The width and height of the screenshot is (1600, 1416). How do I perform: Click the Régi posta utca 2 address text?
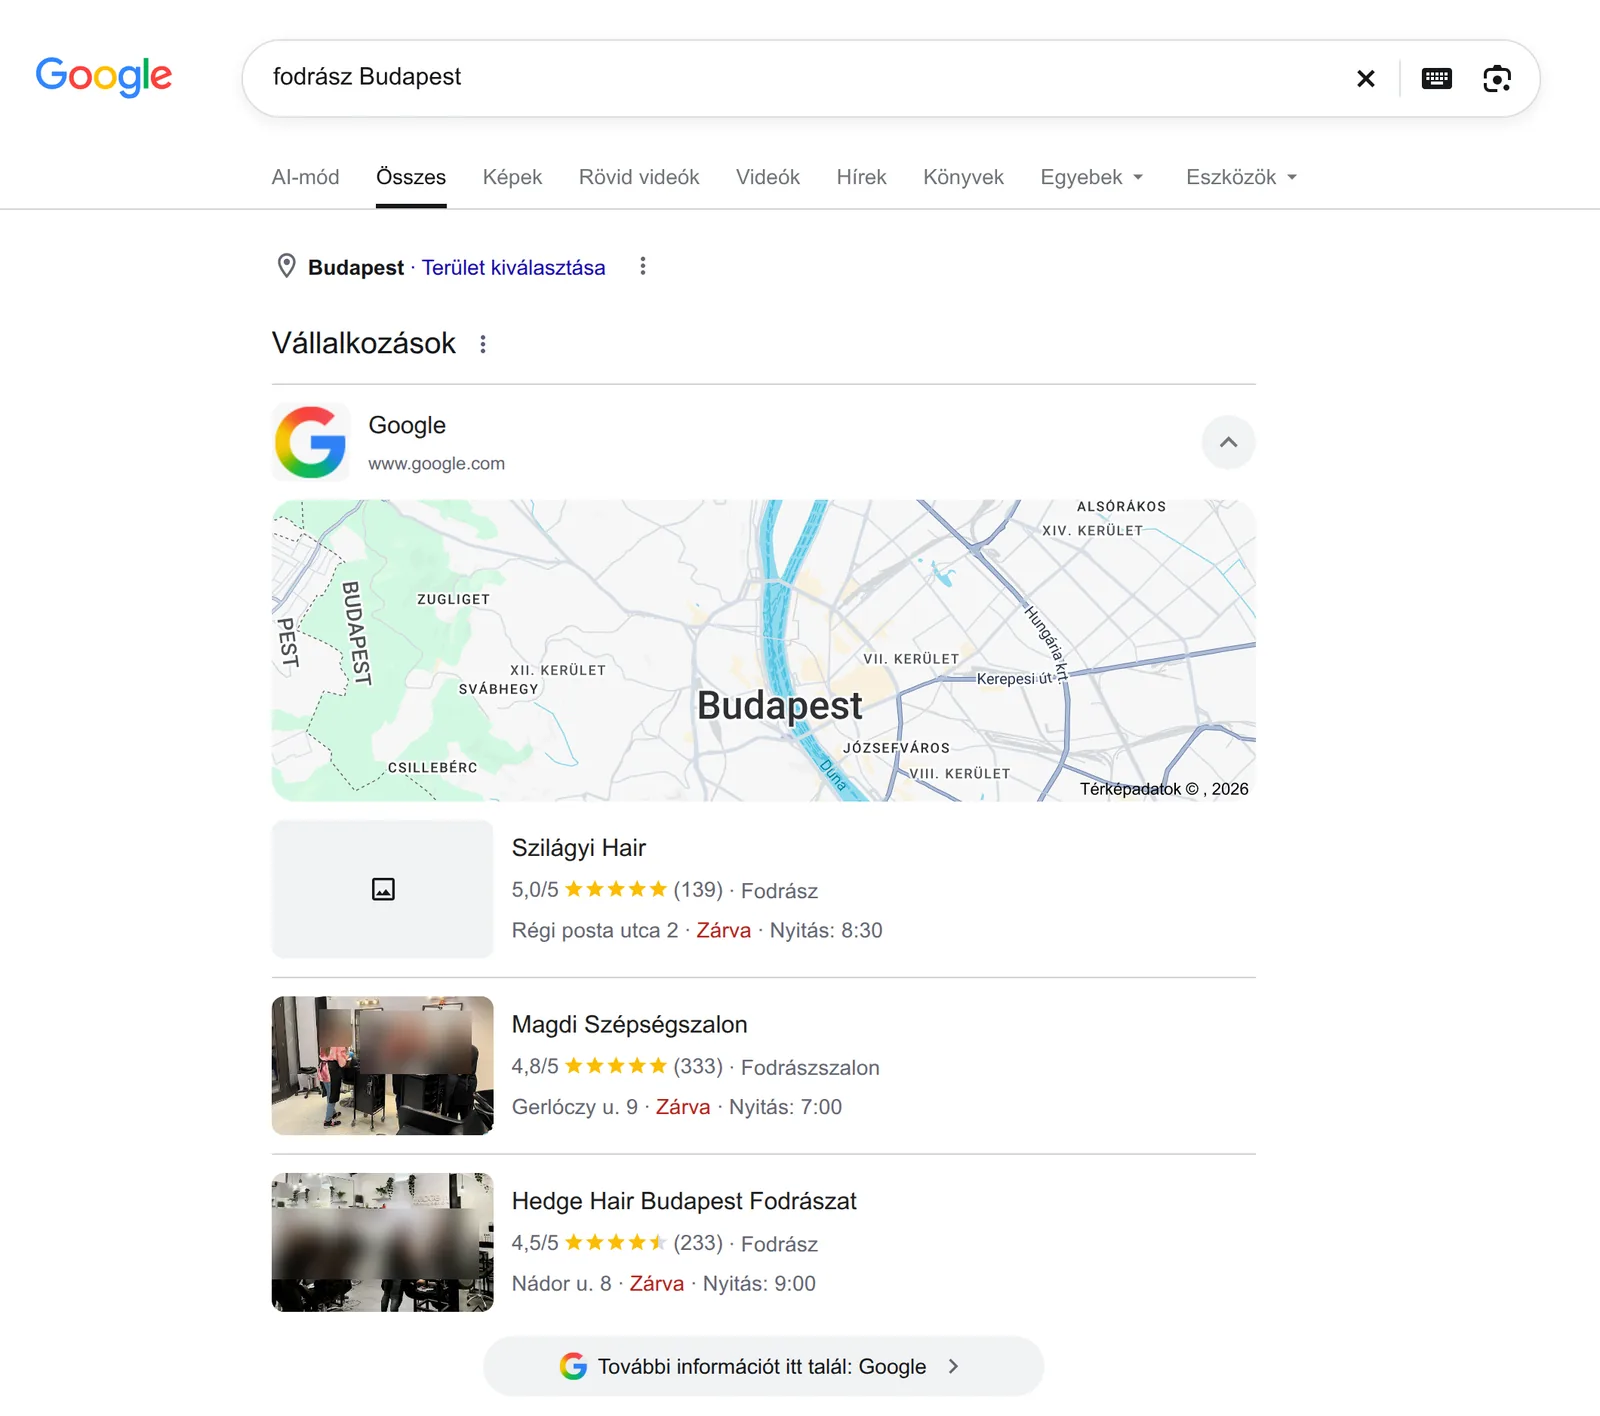pyautogui.click(x=595, y=930)
